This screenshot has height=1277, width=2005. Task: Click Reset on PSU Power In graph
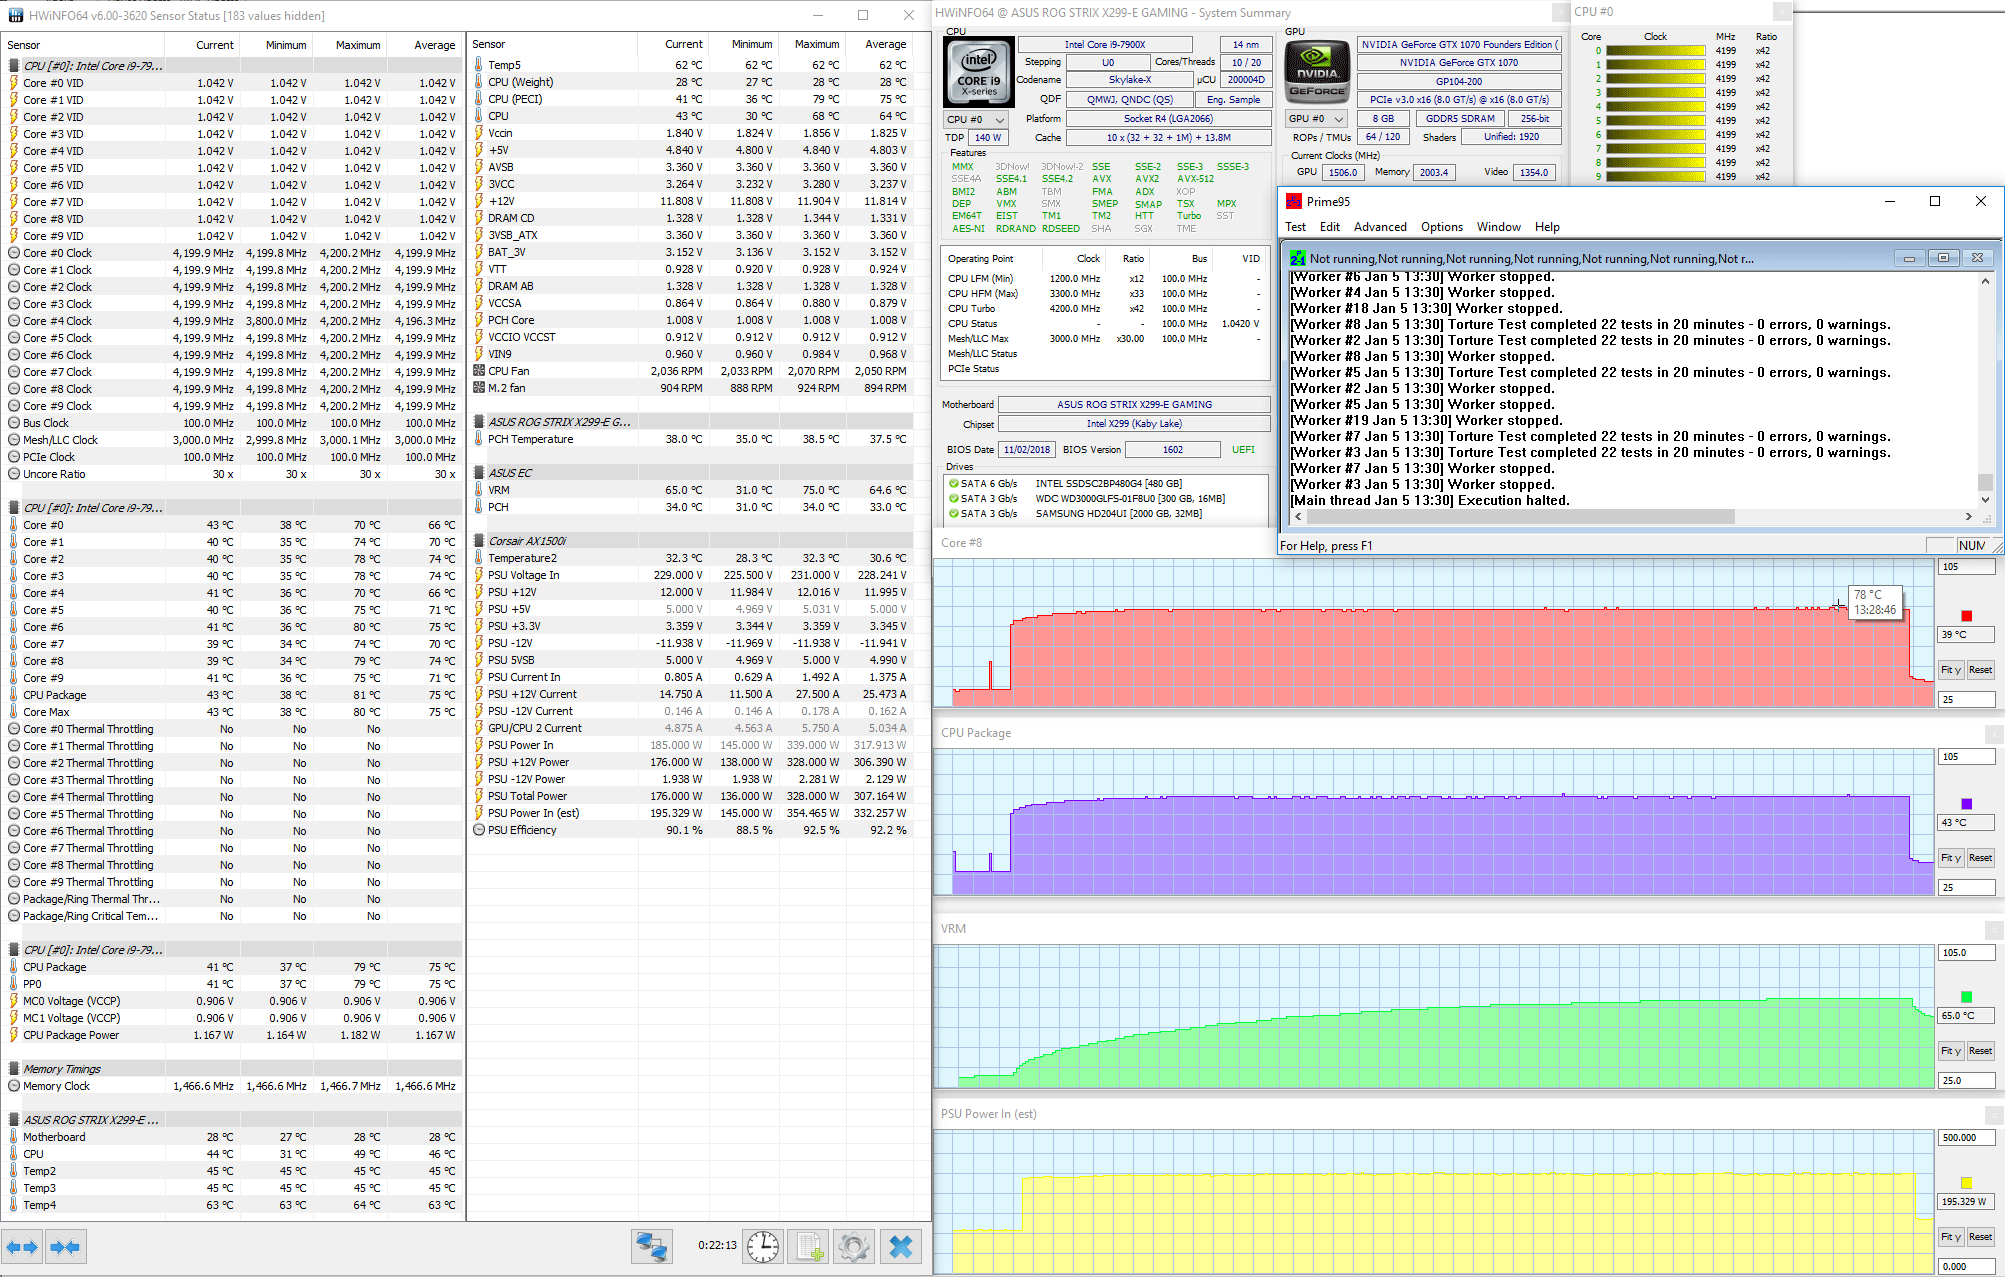click(x=1980, y=1237)
